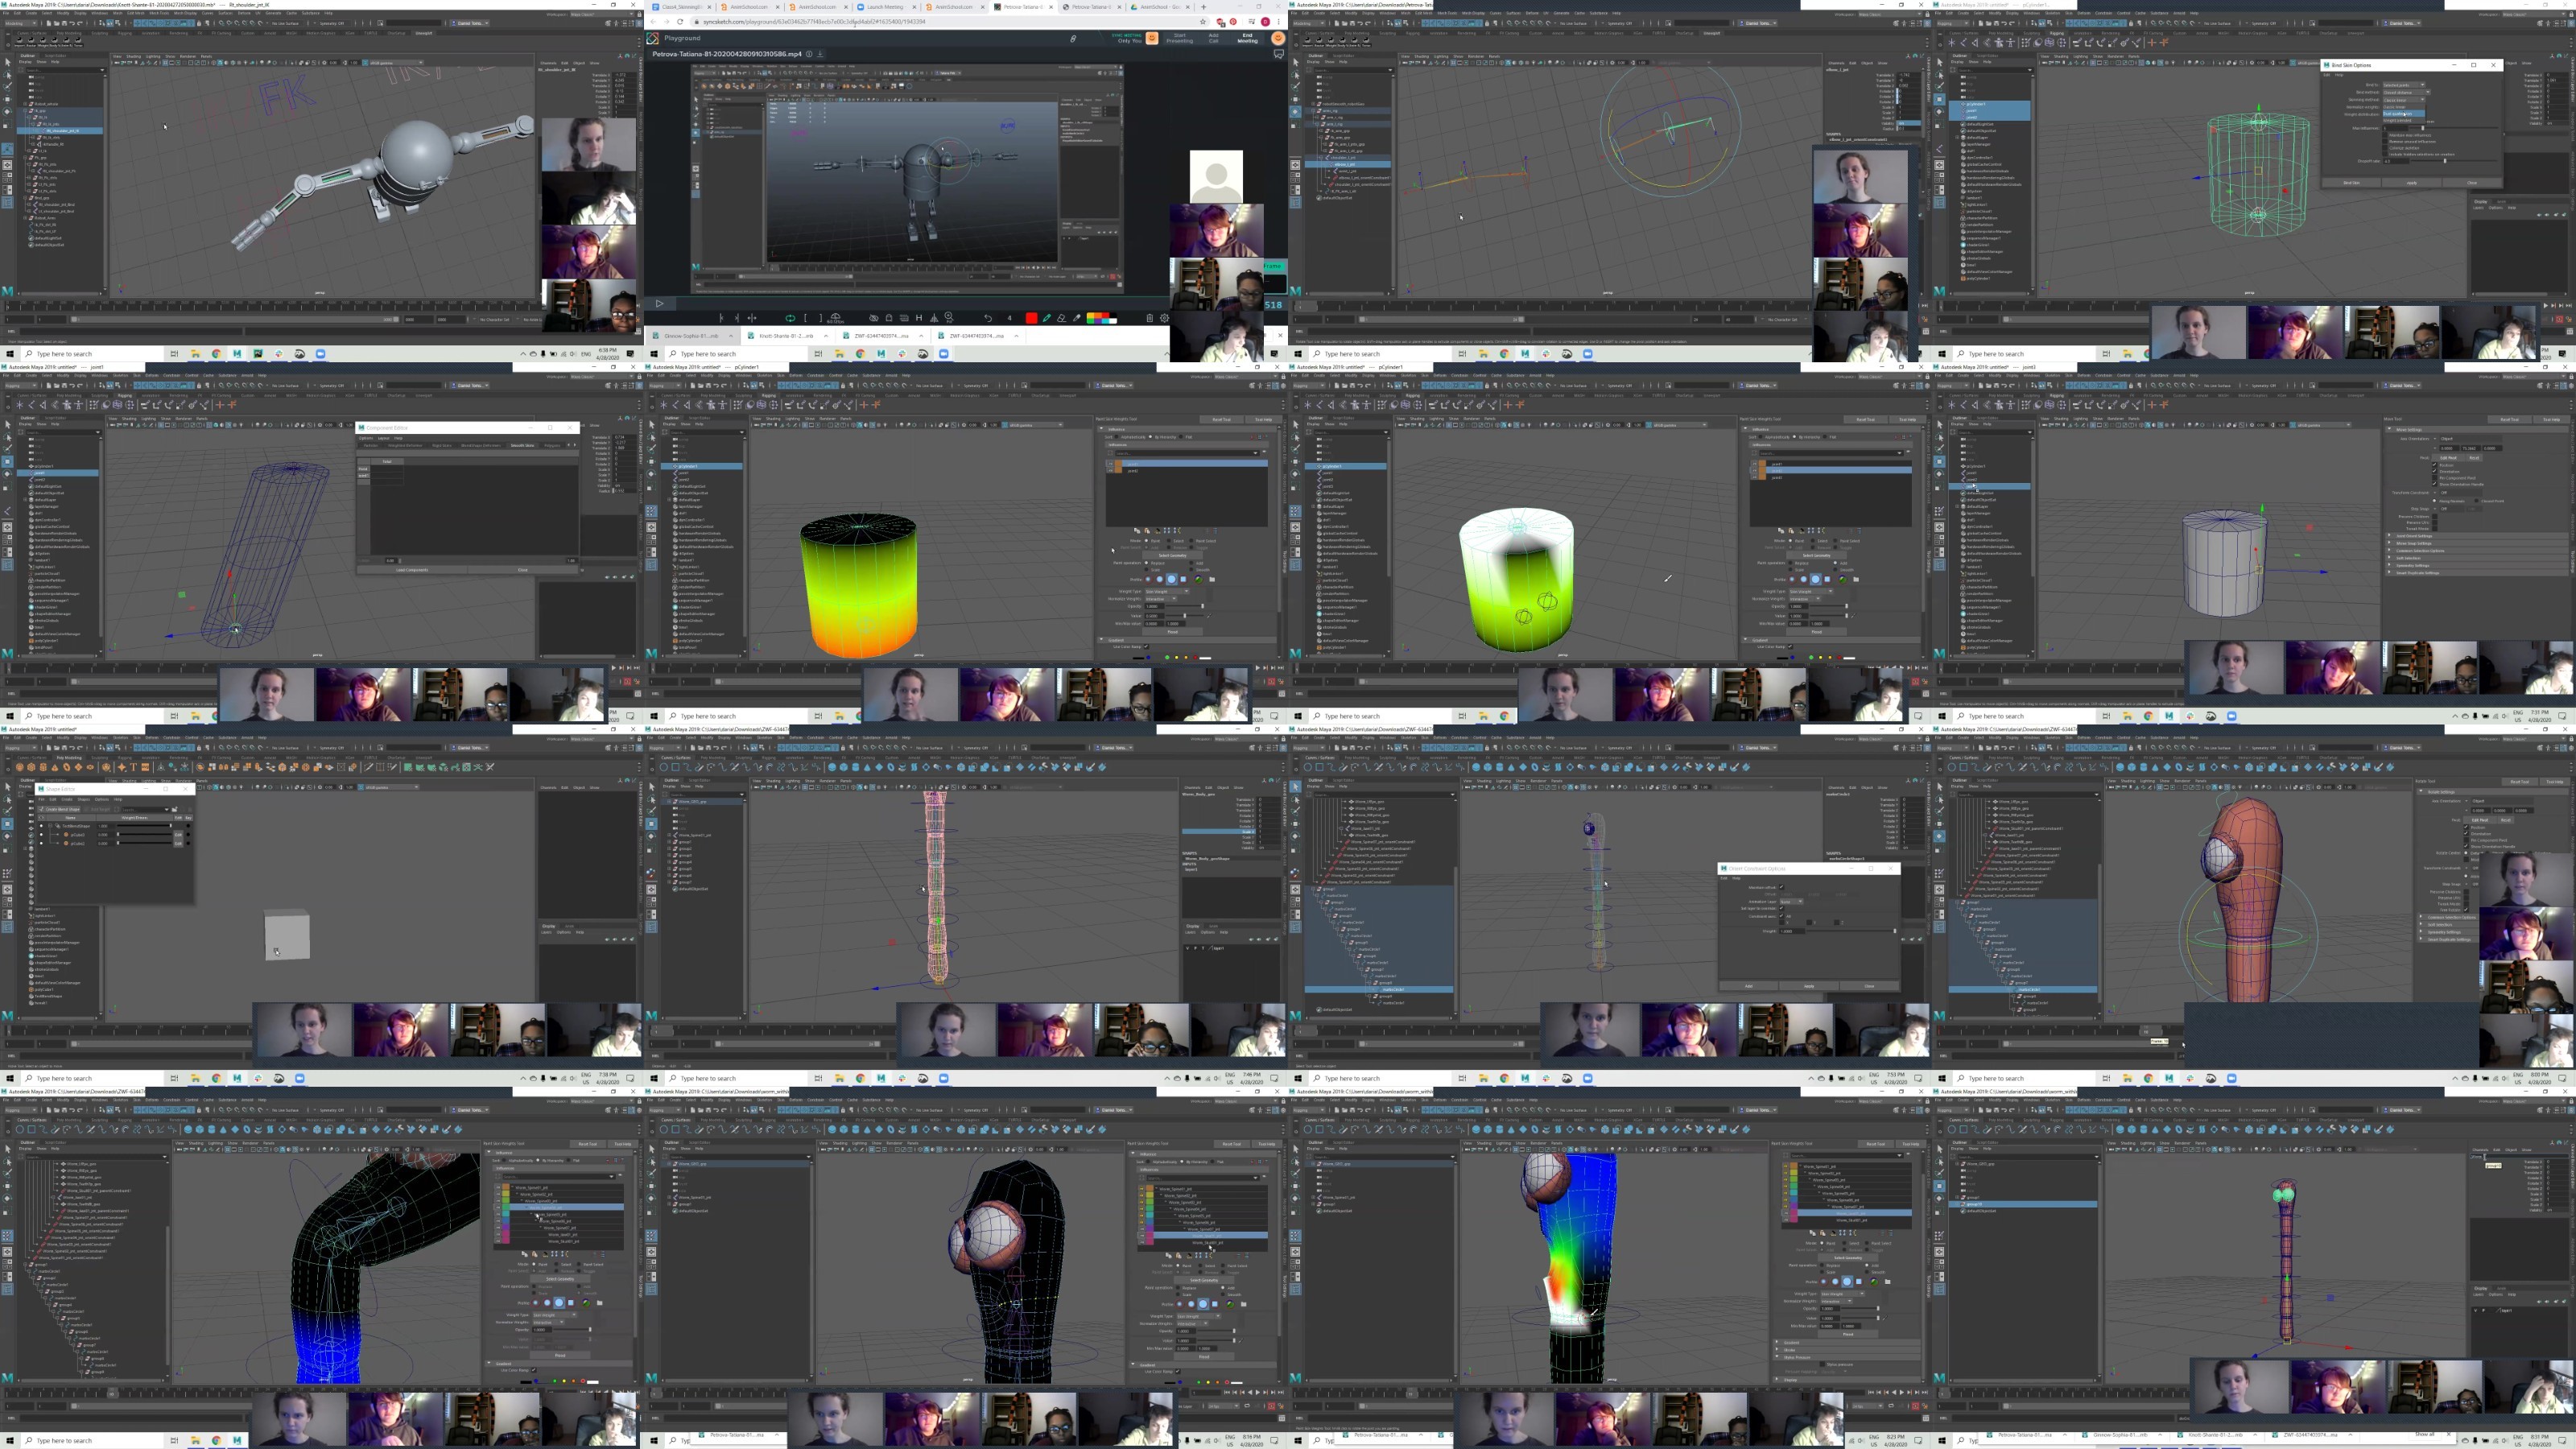Pick the Paint Selection tool in first robot-arm Maya frame
The height and width of the screenshot is (1449, 2576).
coord(8,87)
